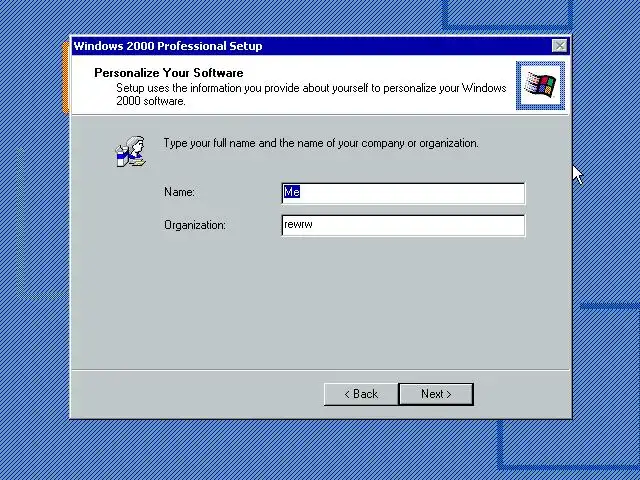Click the "Type your full name" instruction text
The width and height of the screenshot is (640, 480).
(x=321, y=143)
